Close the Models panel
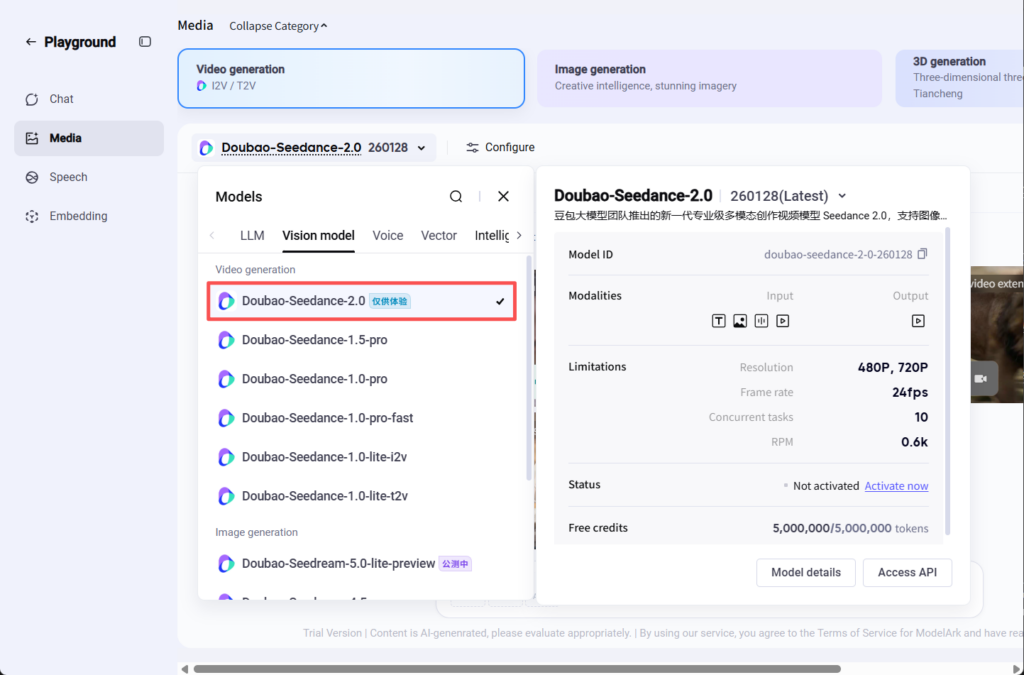1024x675 pixels. point(503,197)
